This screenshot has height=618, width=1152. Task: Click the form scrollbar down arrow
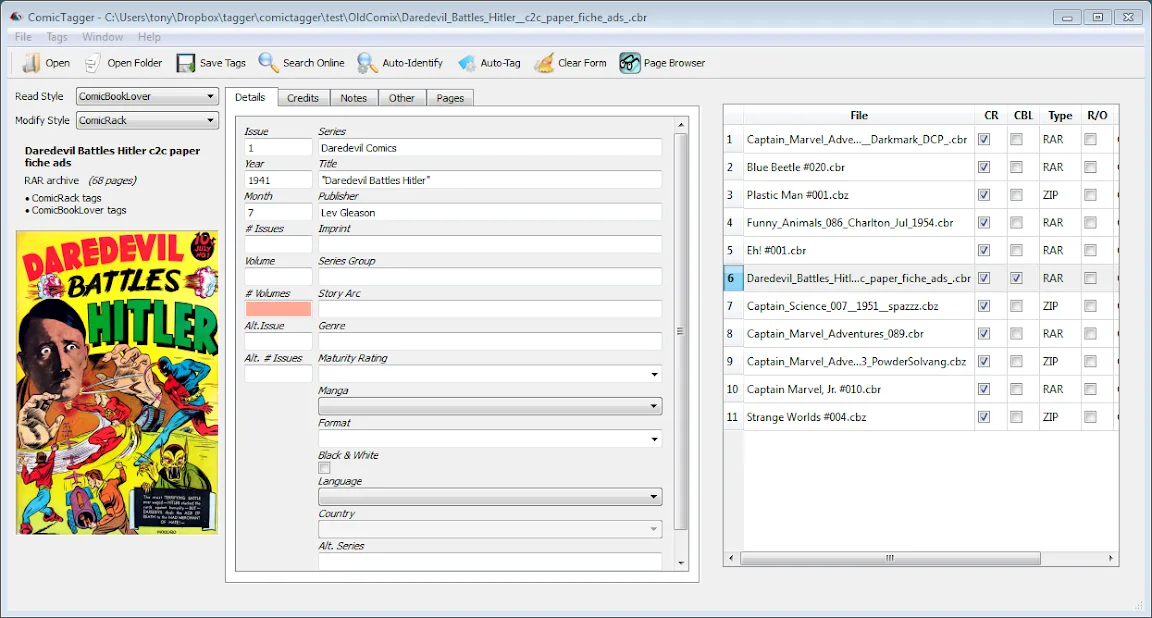point(681,564)
